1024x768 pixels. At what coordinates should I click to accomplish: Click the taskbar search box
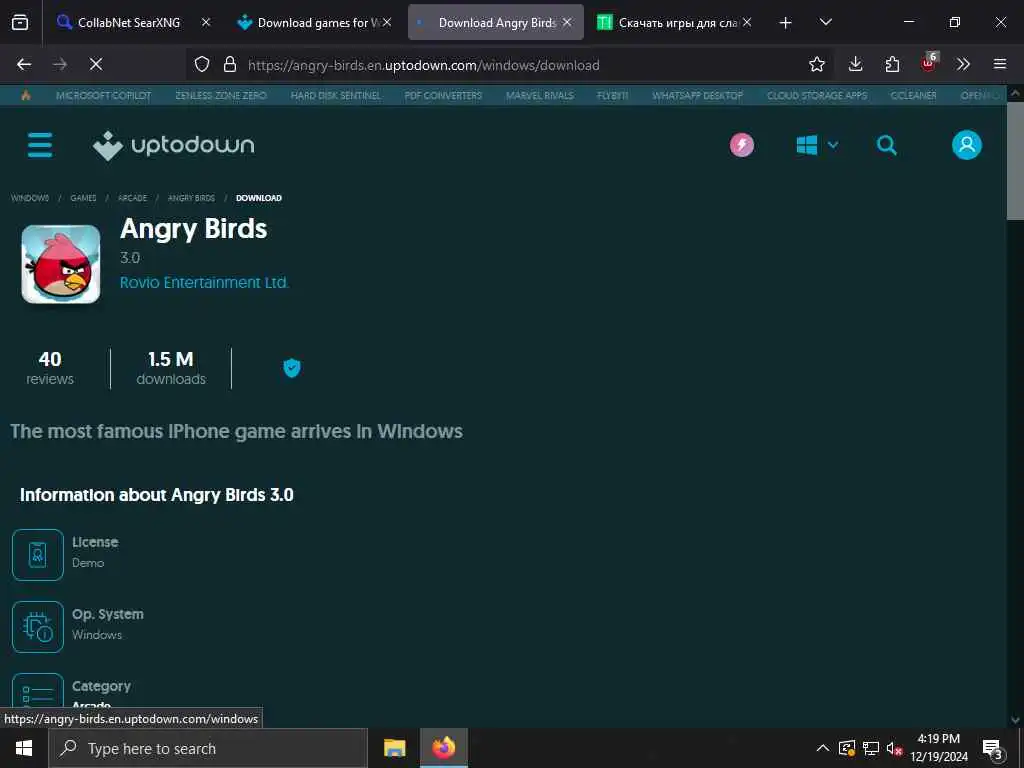point(208,748)
